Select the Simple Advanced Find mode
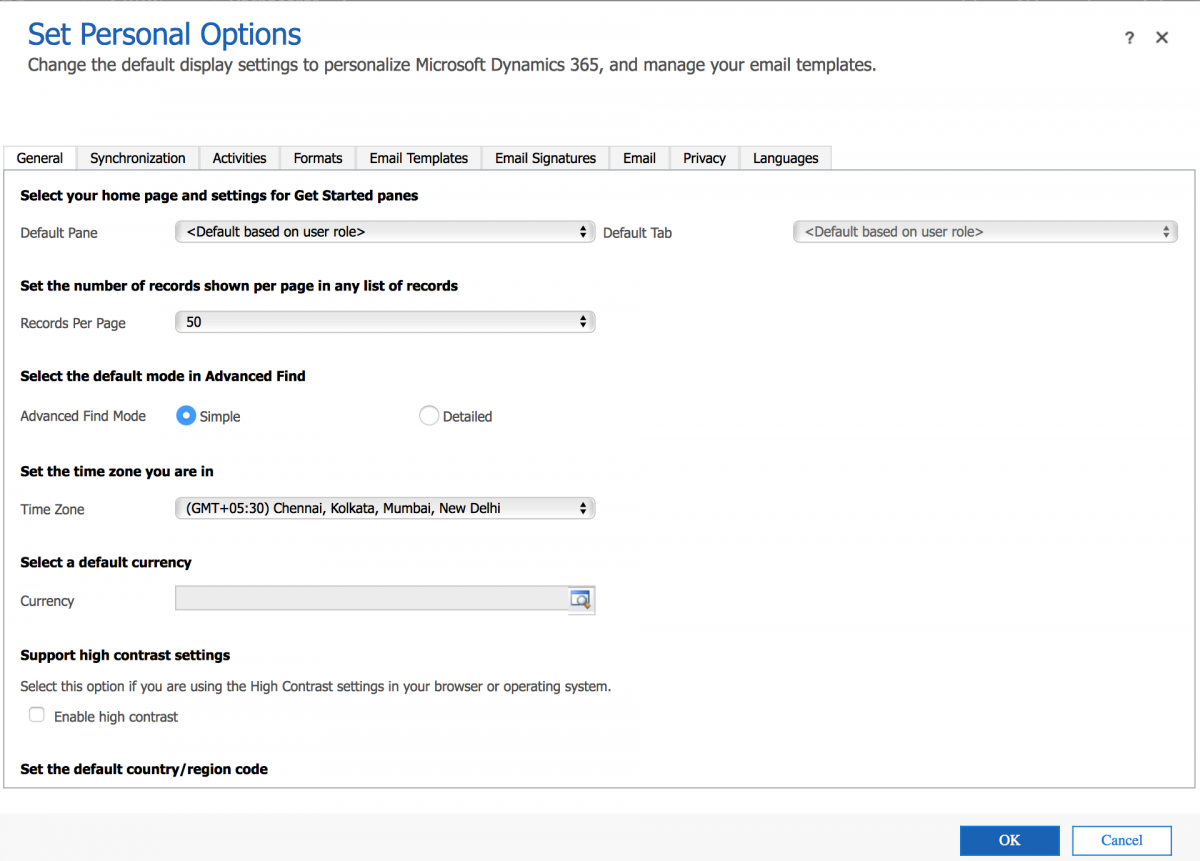The image size is (1200, 861). [185, 416]
